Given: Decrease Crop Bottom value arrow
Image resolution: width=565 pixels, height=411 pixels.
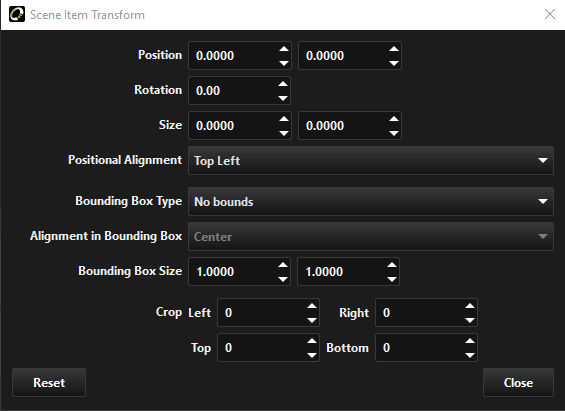Looking at the screenshot, I should 470,355.
